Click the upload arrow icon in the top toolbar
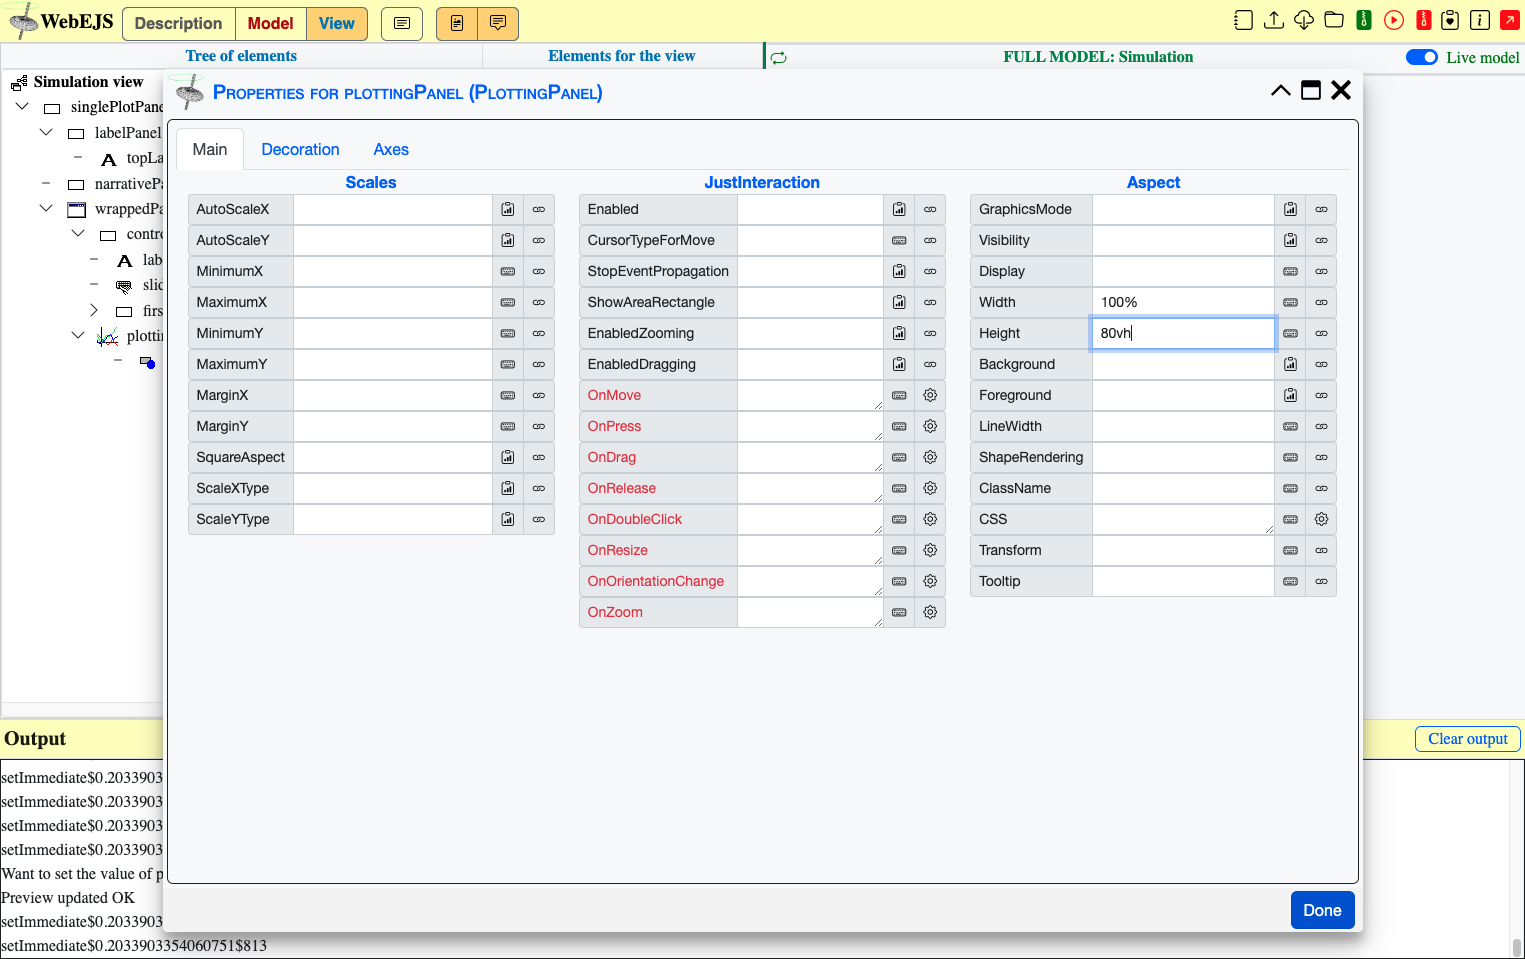This screenshot has height=959, width=1525. point(1274,20)
